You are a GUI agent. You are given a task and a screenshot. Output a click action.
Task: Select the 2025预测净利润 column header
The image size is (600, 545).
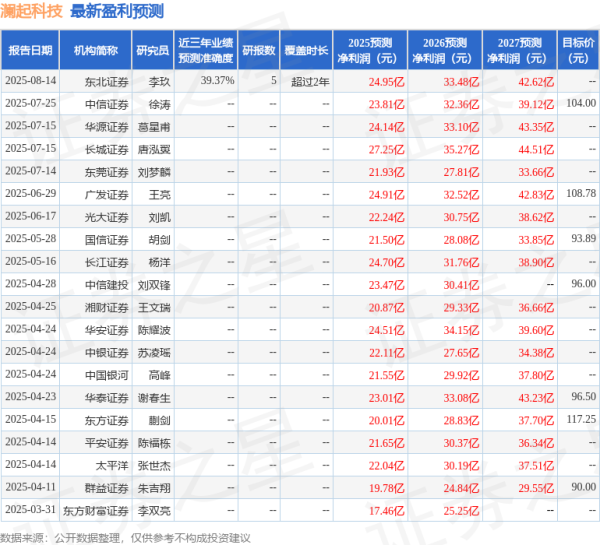coord(370,50)
